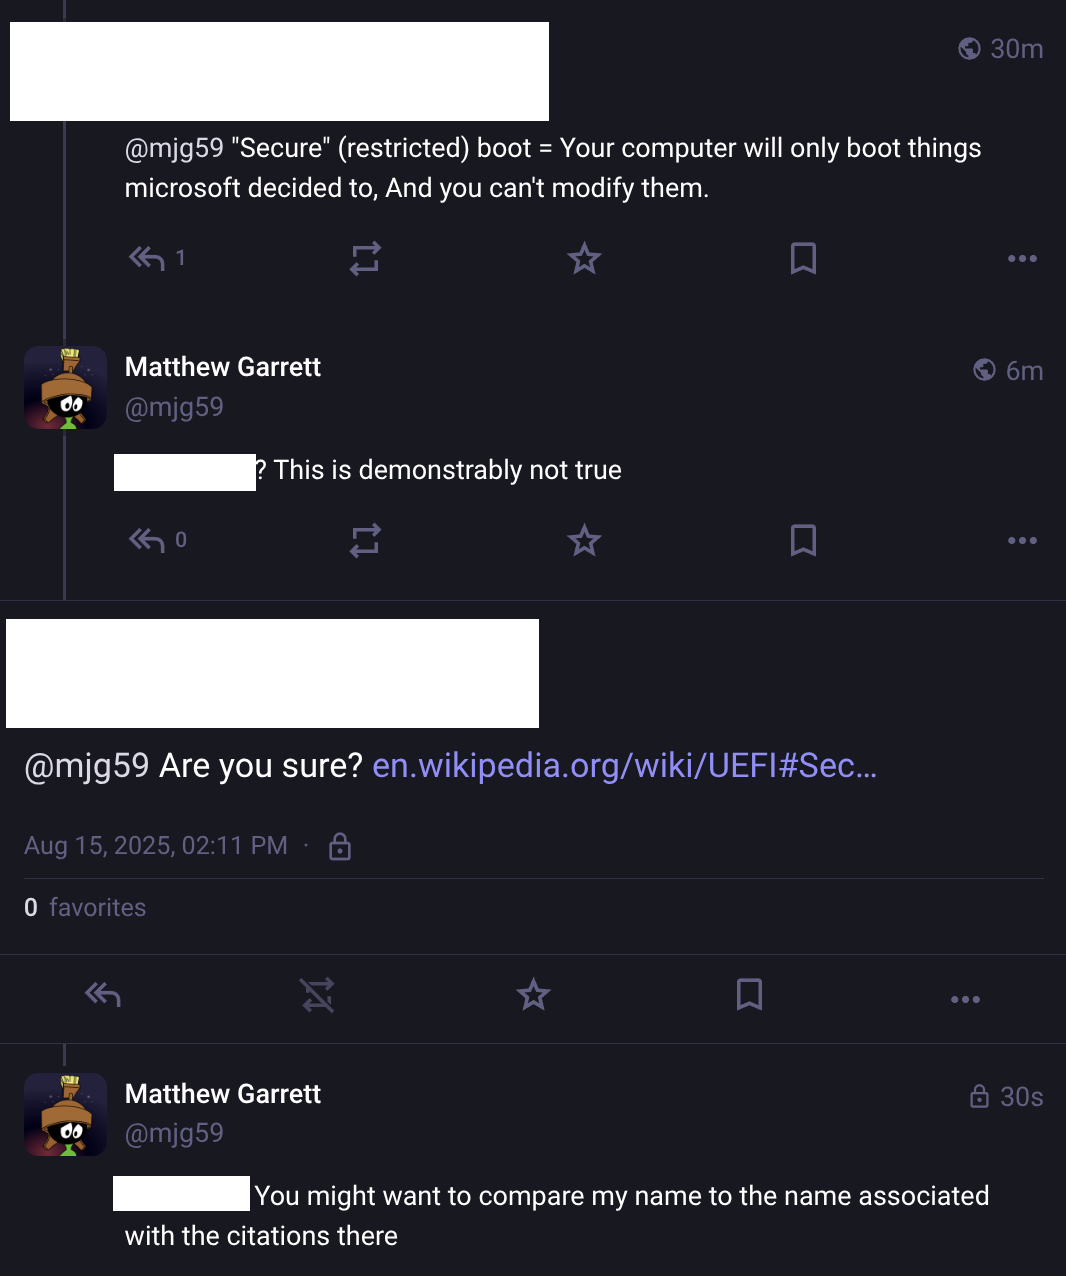This screenshot has height=1276, width=1066.
Task: Bookmark the "Are you sure?" post
Action: tap(749, 995)
